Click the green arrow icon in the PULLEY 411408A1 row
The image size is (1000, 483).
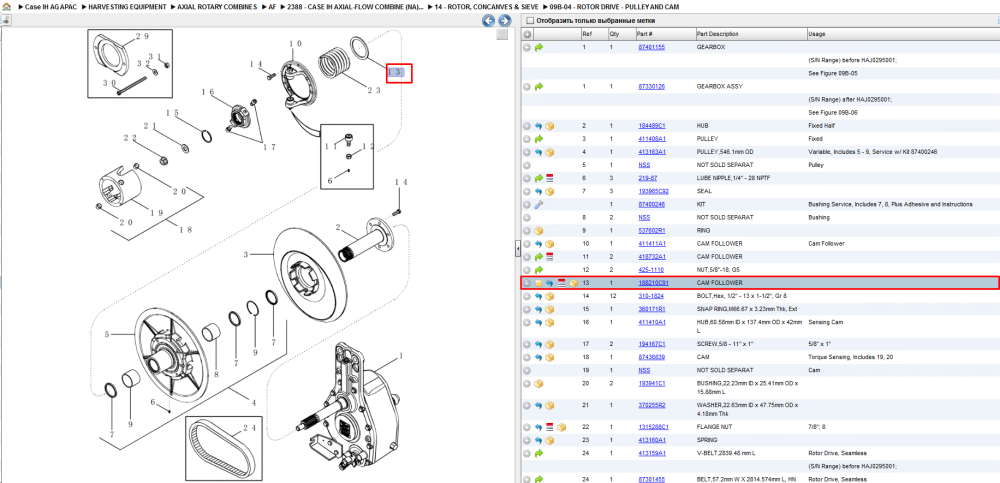pyautogui.click(x=538, y=138)
